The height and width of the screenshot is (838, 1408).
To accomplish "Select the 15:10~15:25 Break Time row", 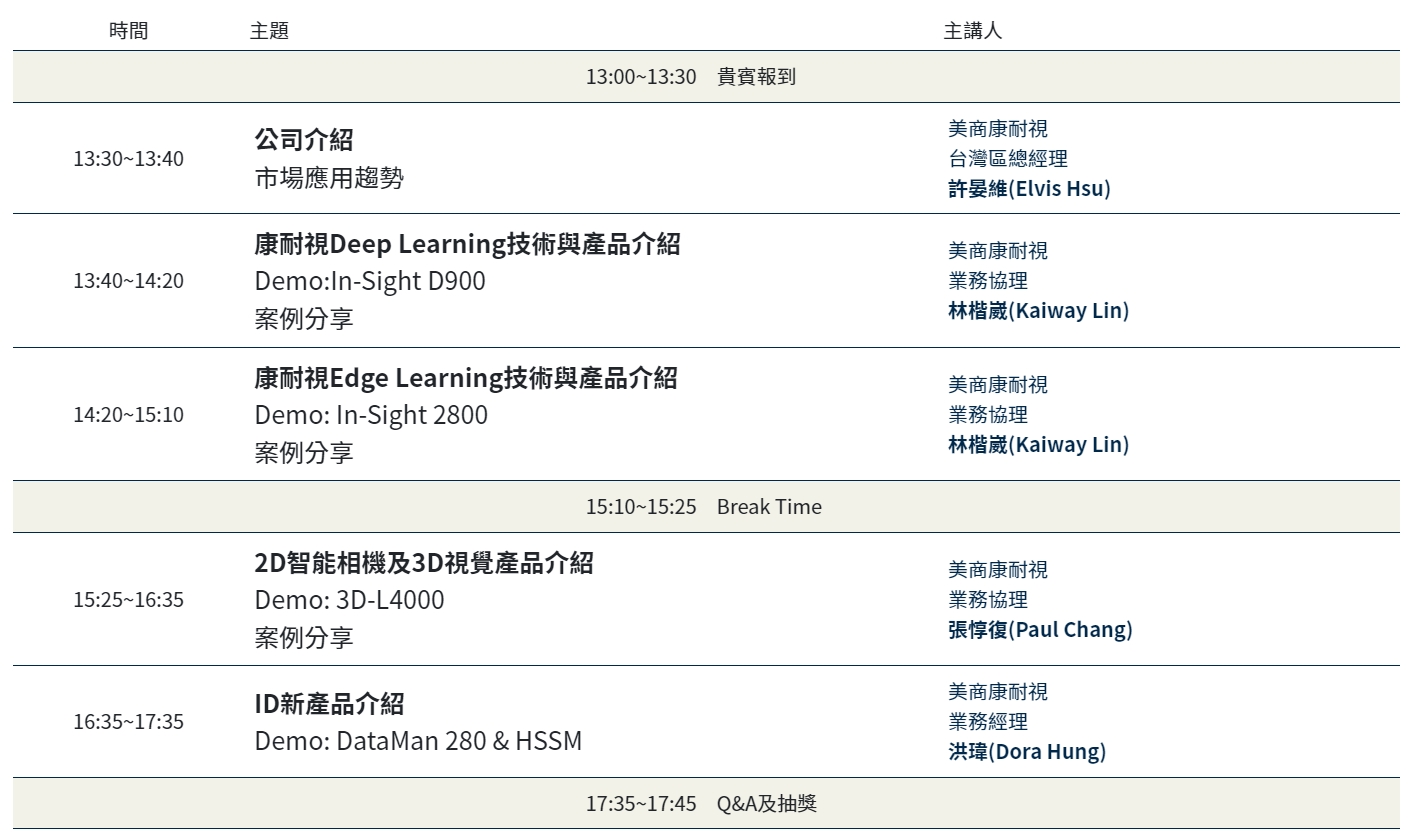I will click(x=706, y=507).
